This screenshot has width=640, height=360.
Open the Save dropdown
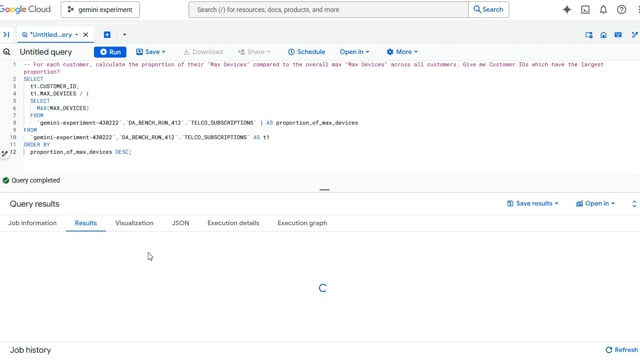(151, 52)
